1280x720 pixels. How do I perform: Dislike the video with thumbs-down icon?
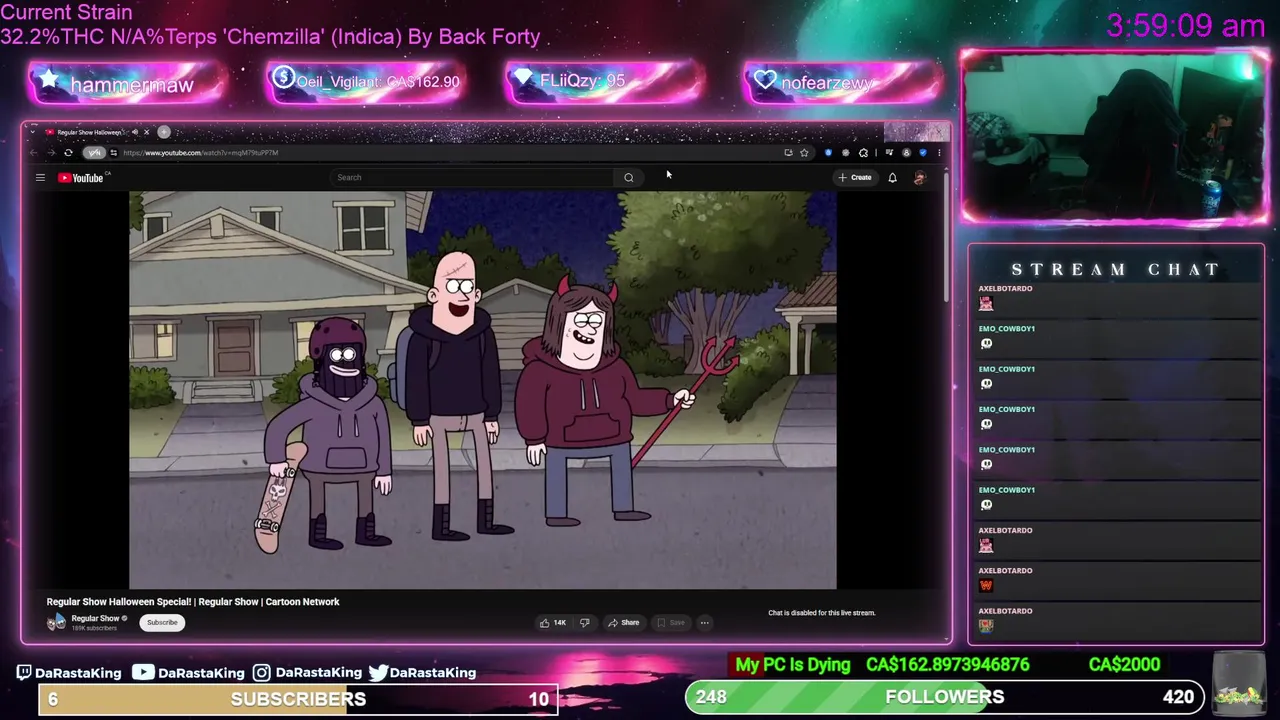click(584, 622)
